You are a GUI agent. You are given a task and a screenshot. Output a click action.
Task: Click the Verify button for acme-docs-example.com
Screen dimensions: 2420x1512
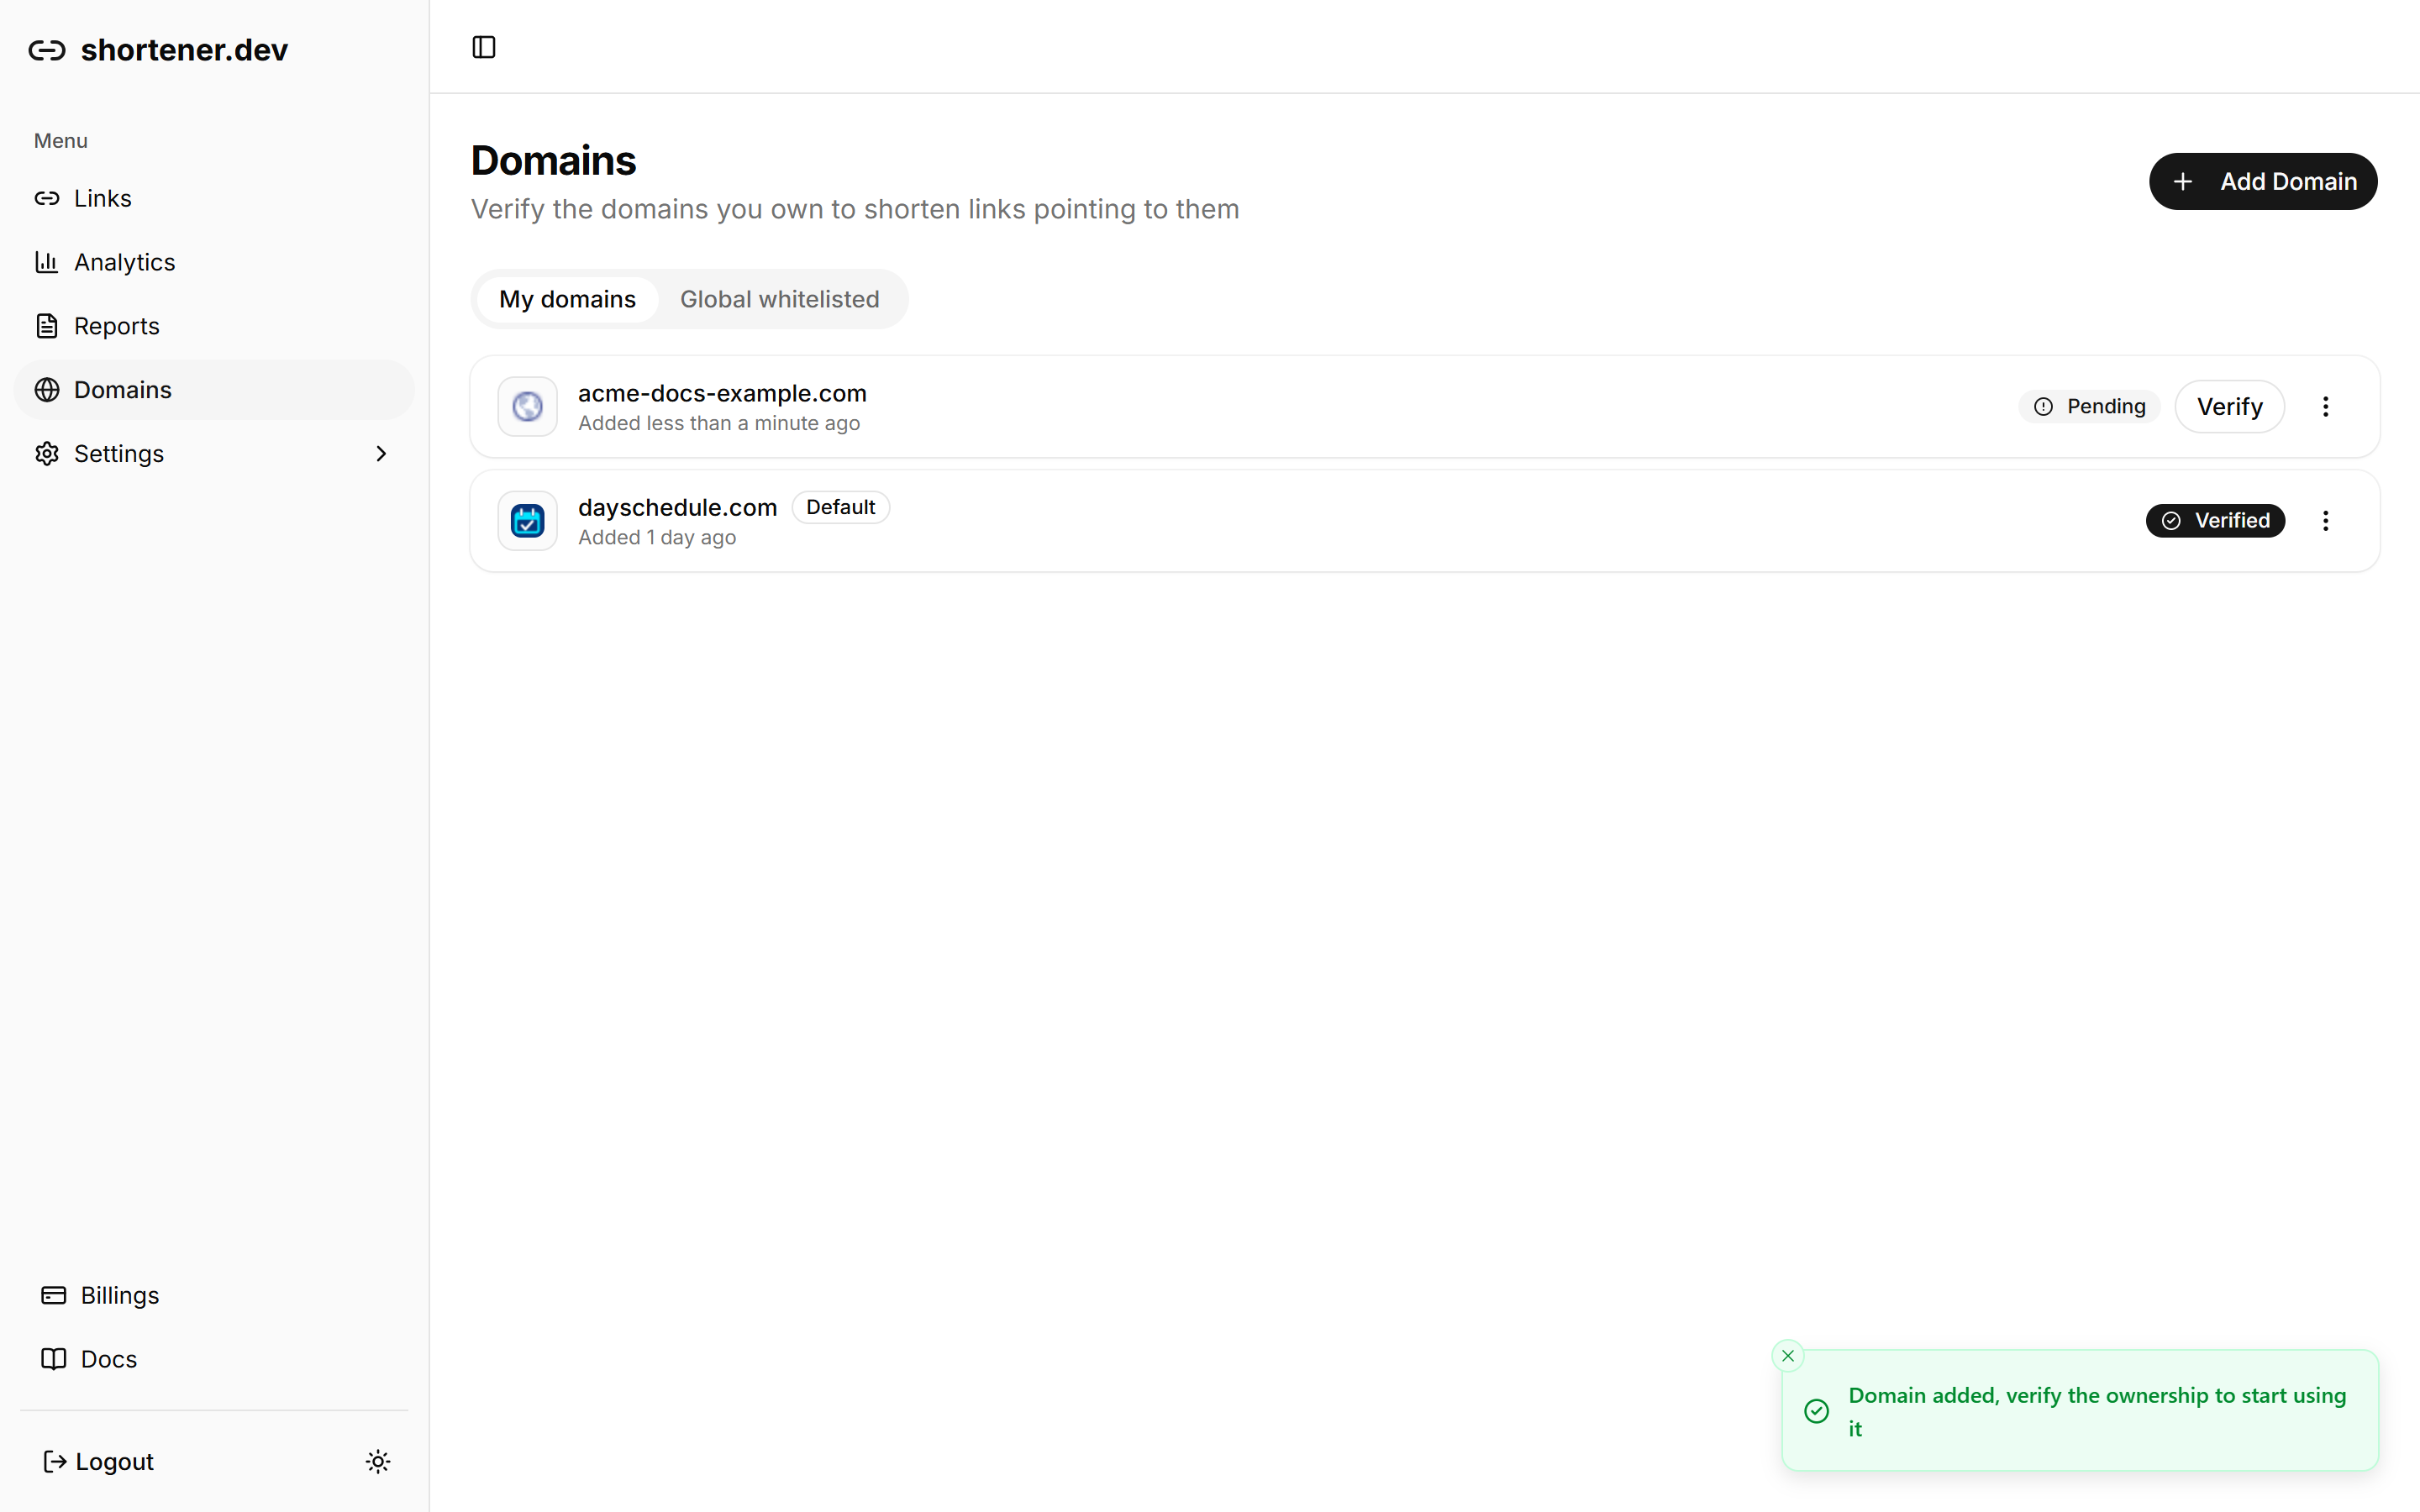pos(2230,407)
